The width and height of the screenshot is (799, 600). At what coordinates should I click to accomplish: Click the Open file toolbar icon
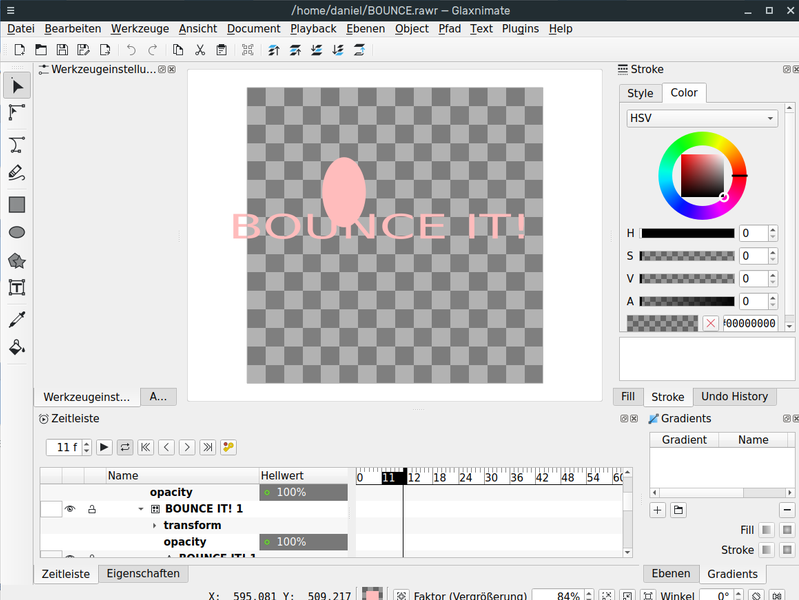click(41, 50)
